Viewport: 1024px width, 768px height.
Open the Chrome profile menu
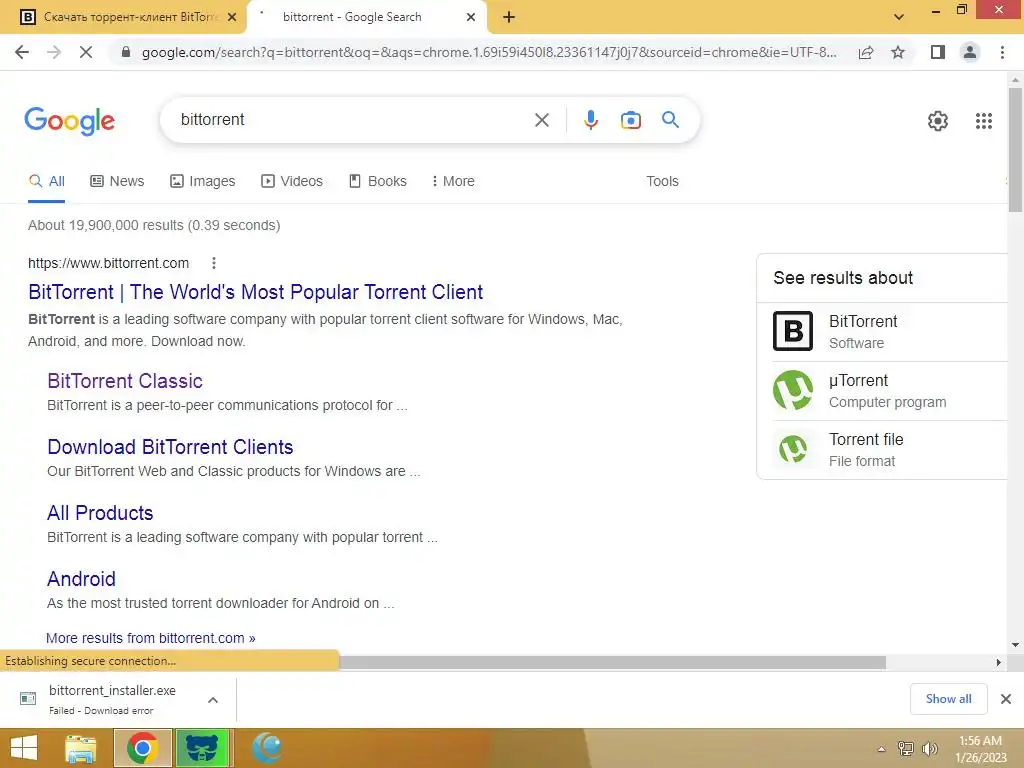(x=970, y=52)
